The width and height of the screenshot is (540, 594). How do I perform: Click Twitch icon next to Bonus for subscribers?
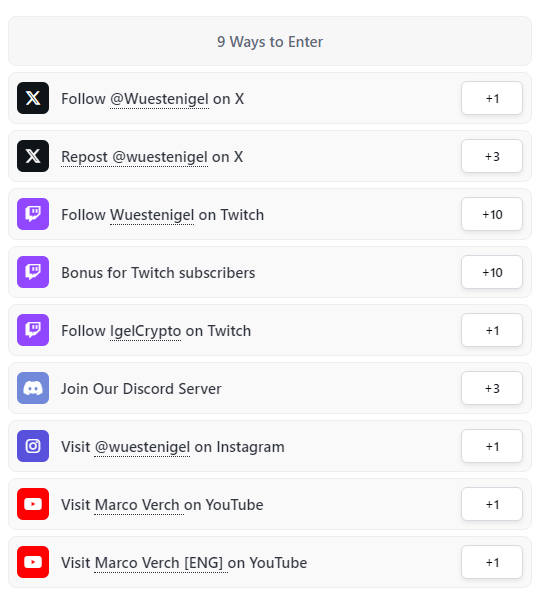(33, 272)
